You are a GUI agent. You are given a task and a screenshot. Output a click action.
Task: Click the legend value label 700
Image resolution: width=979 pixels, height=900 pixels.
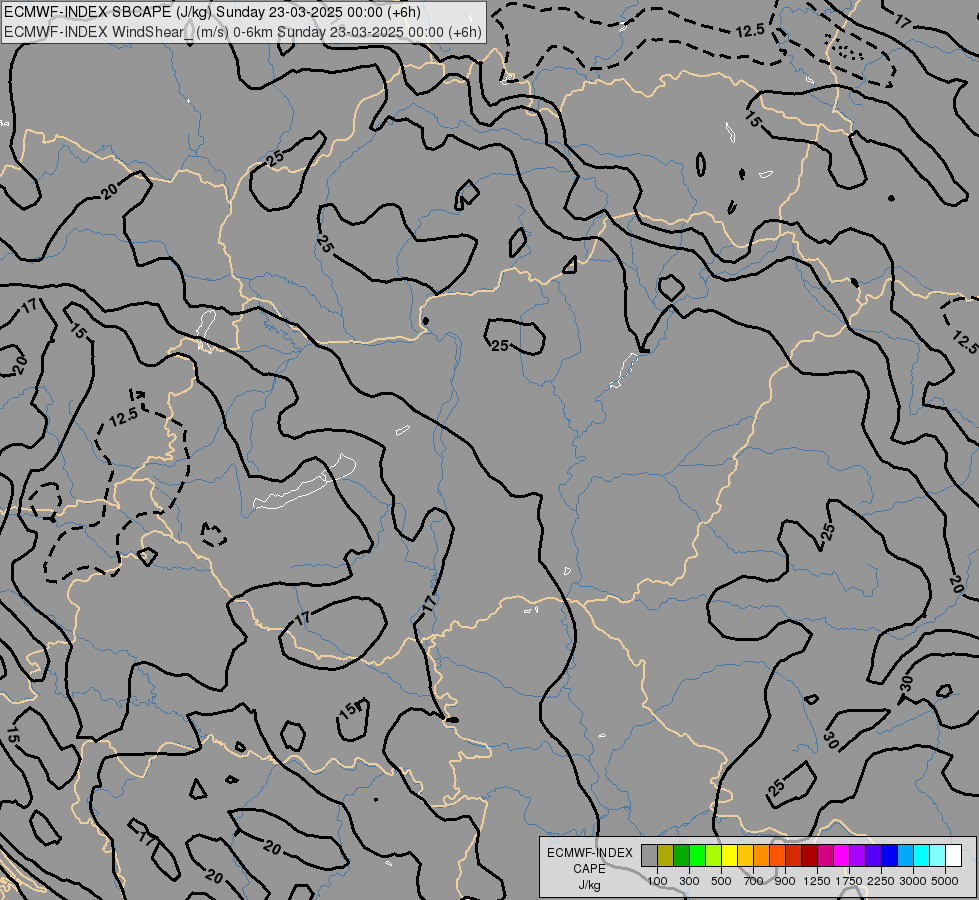(x=753, y=881)
